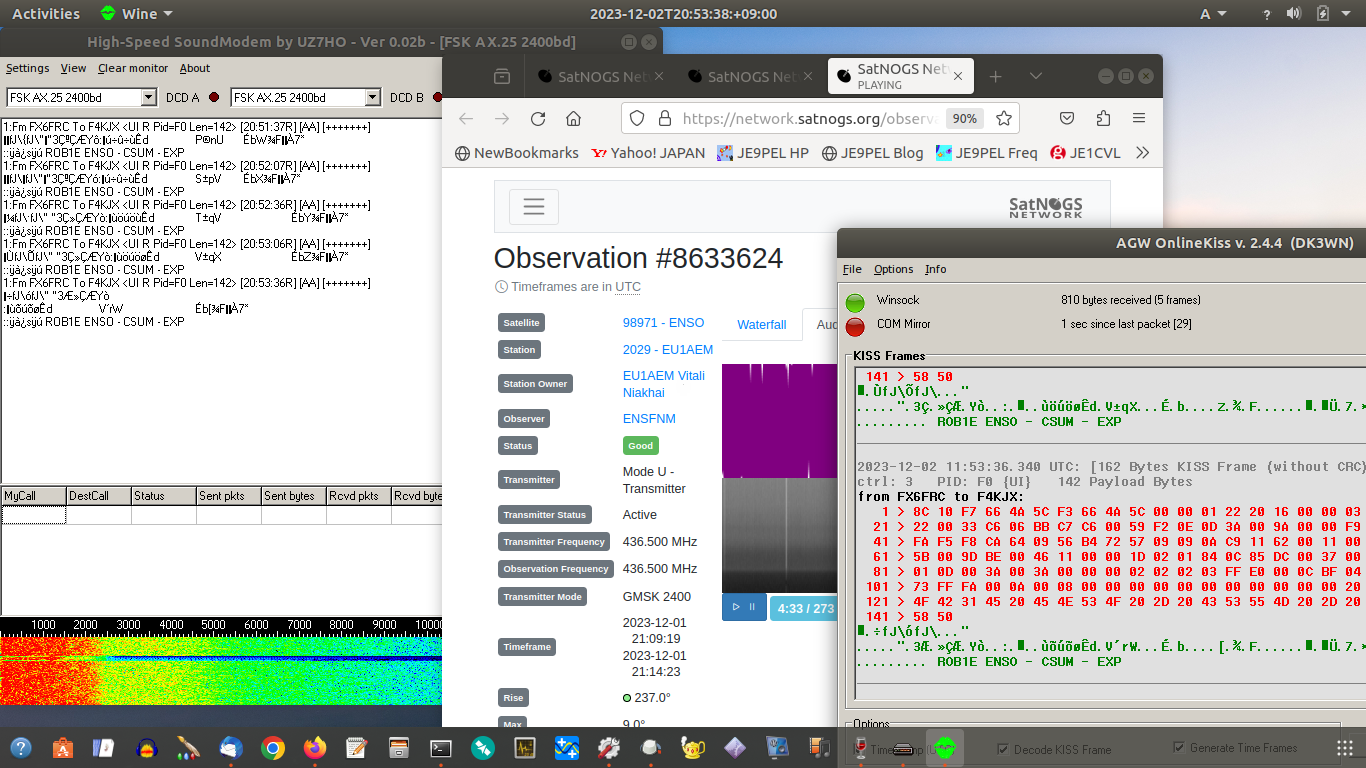The width and height of the screenshot is (1366, 768).
Task: Open Audacity headphones icon in dock
Action: click(147, 747)
